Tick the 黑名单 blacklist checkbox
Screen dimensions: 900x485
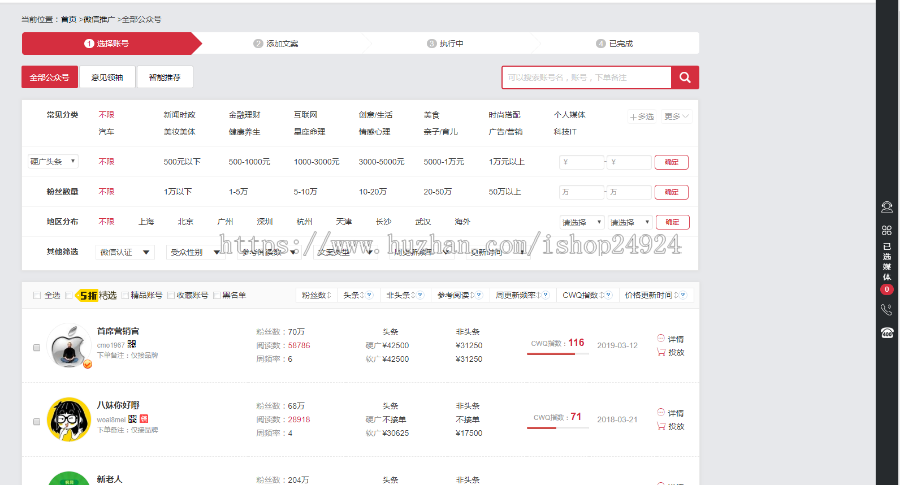217,296
